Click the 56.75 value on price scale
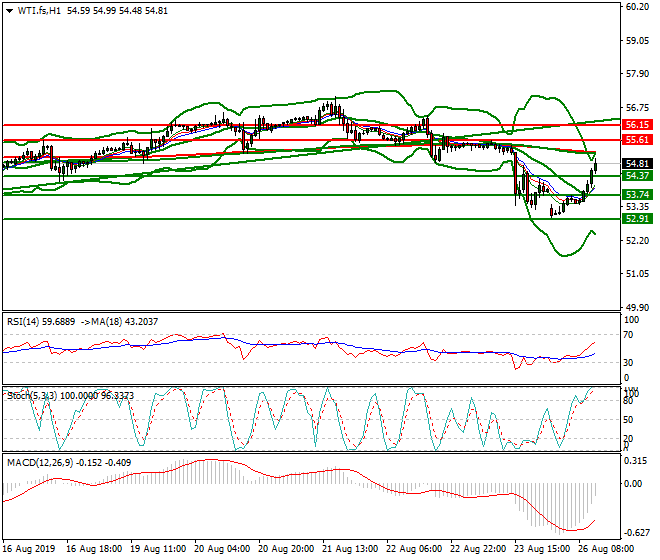Image resolution: width=660 pixels, height=560 pixels. (x=637, y=108)
